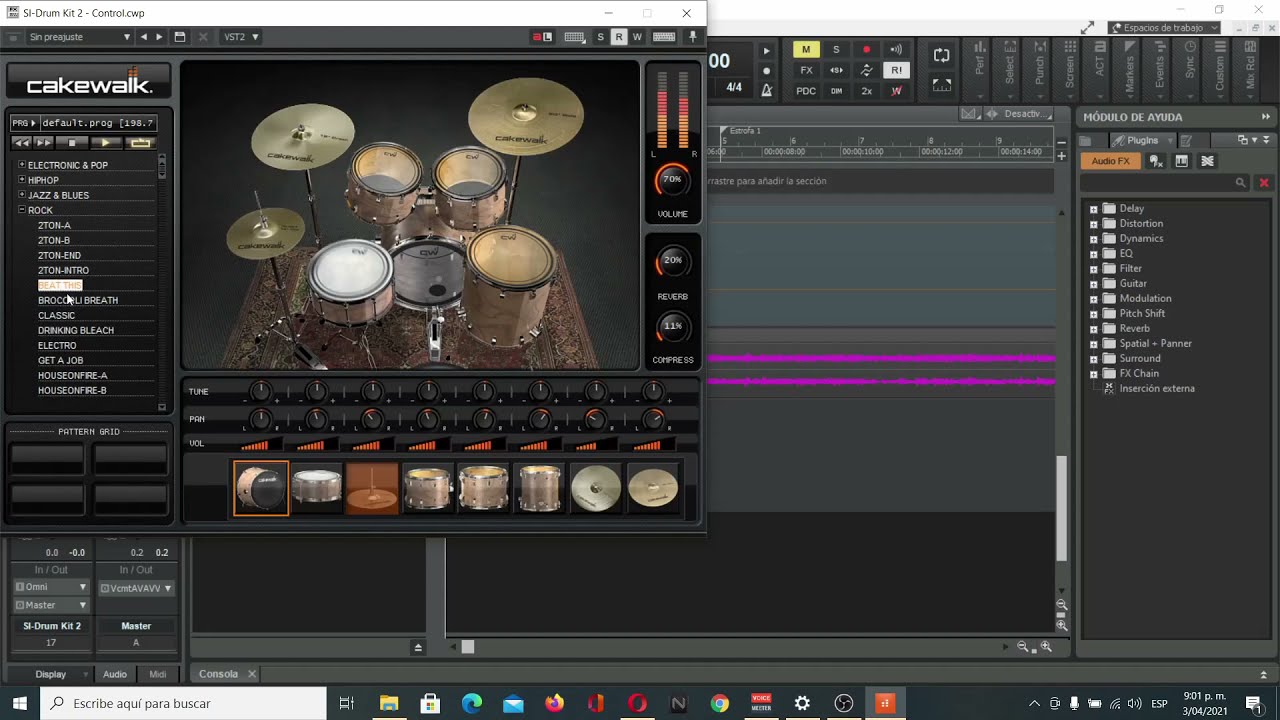Open File Explorer from taskbar

[389, 704]
